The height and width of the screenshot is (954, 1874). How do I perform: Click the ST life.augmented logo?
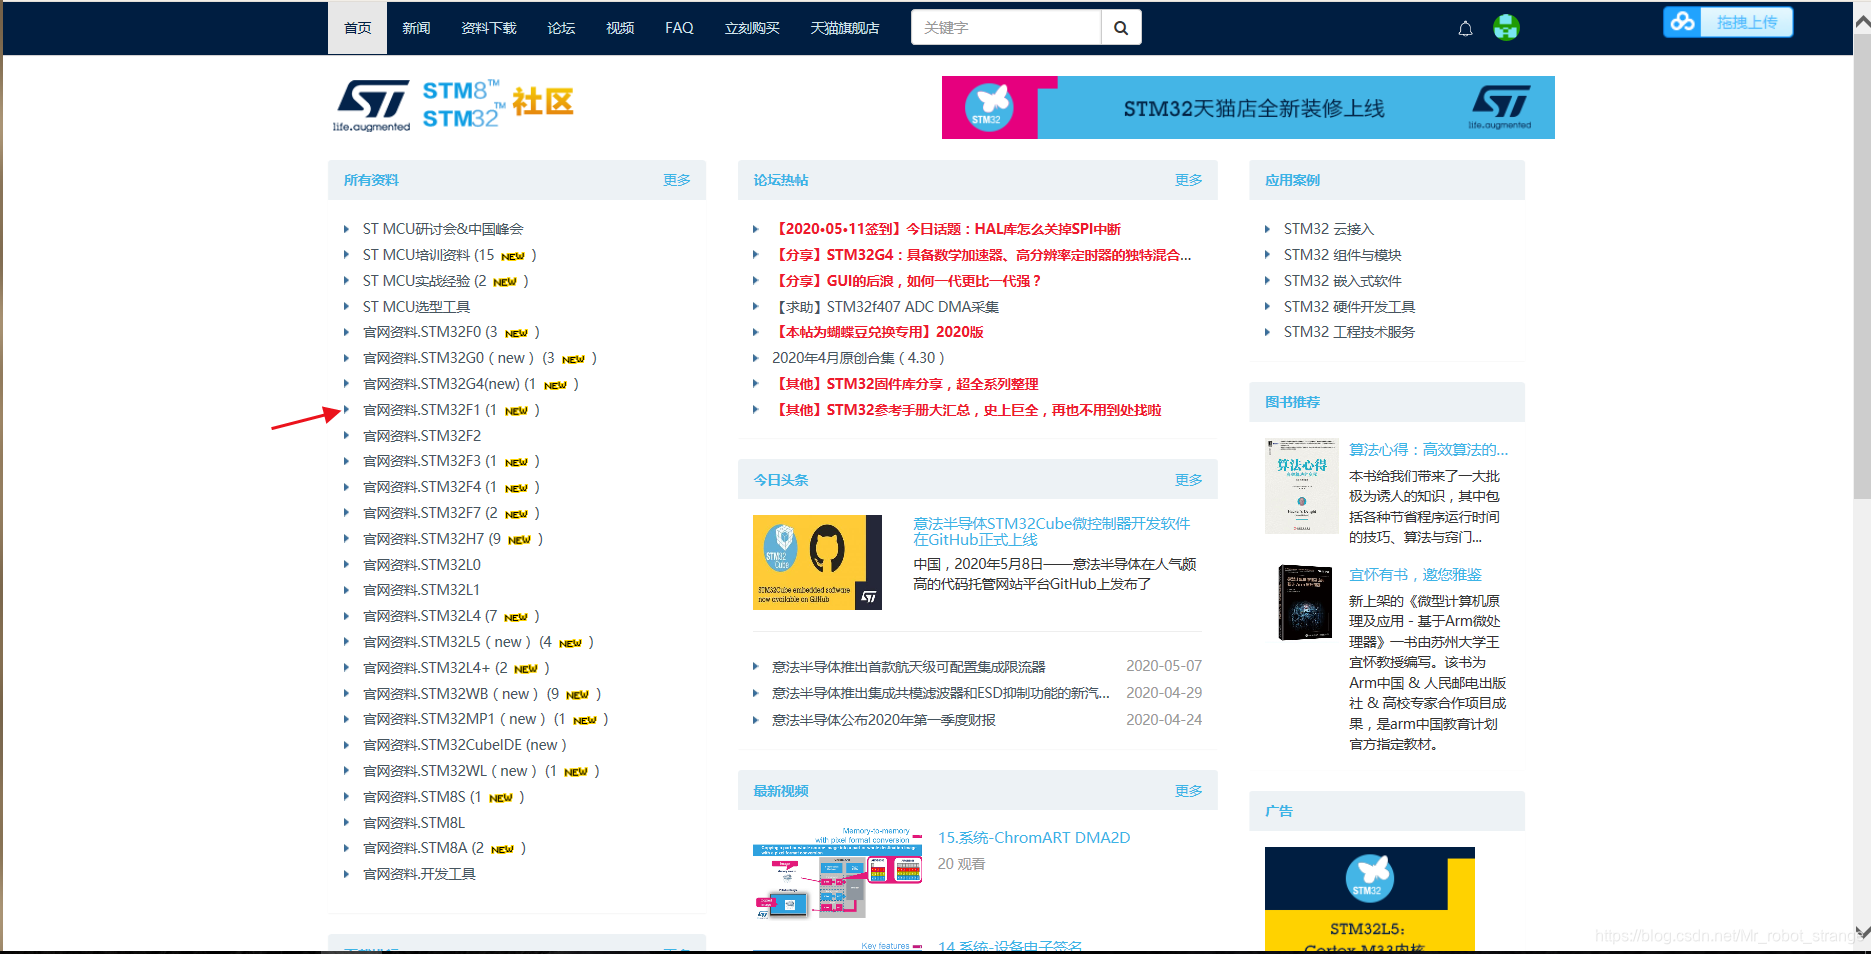[372, 105]
